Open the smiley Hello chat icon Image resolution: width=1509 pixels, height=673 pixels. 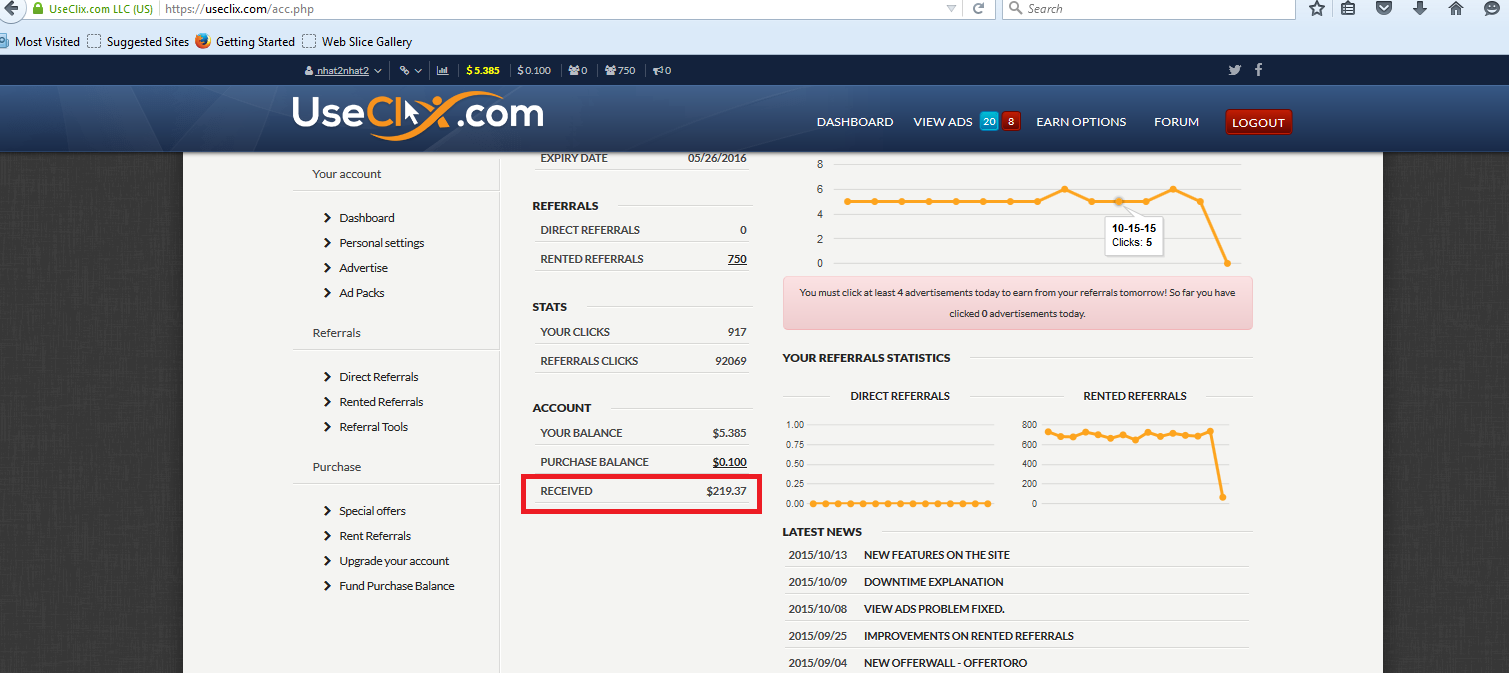[x=1492, y=8]
